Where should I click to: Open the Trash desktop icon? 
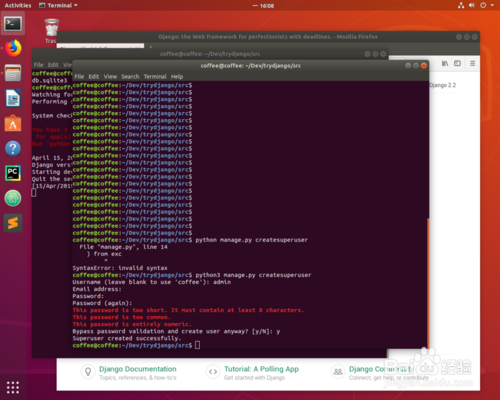coord(51,31)
